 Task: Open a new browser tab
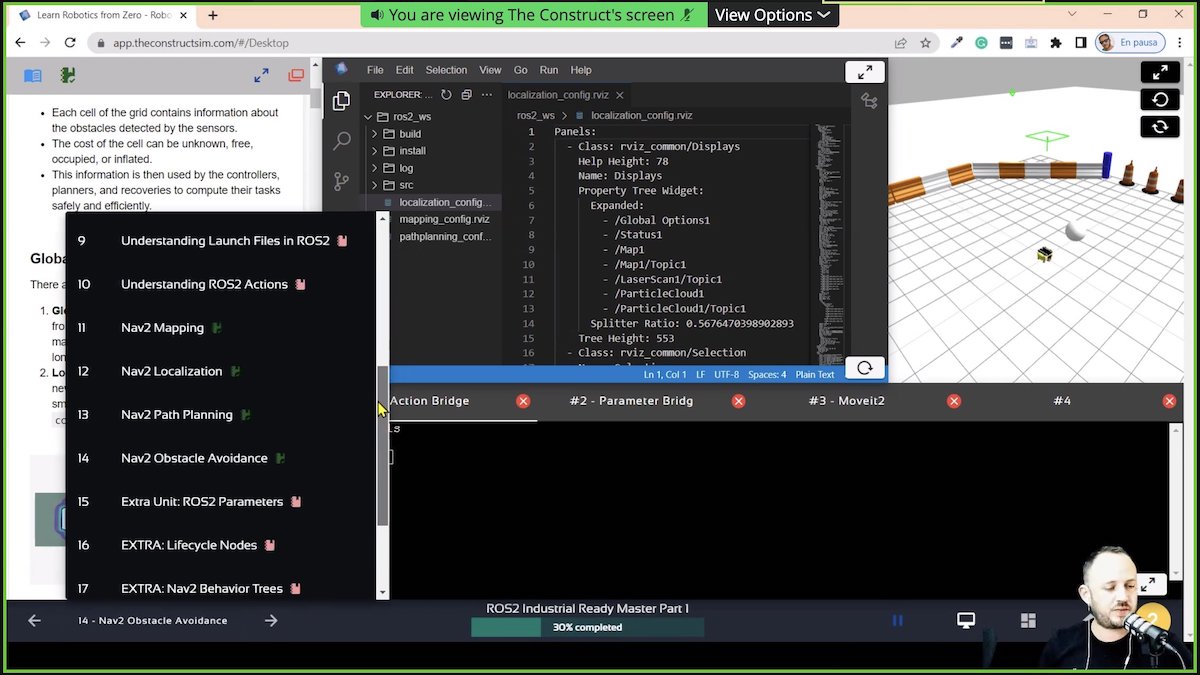click(x=213, y=15)
